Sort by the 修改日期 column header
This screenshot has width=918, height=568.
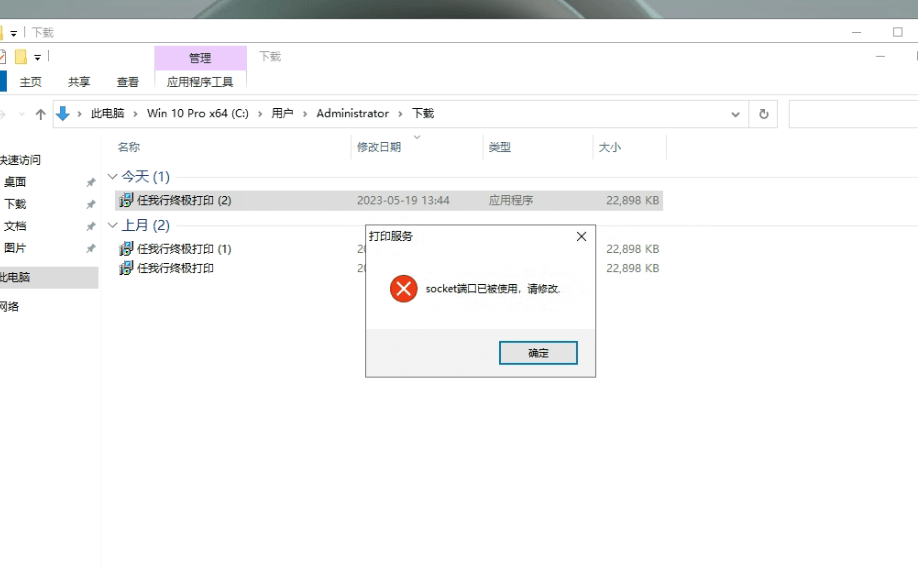379,147
